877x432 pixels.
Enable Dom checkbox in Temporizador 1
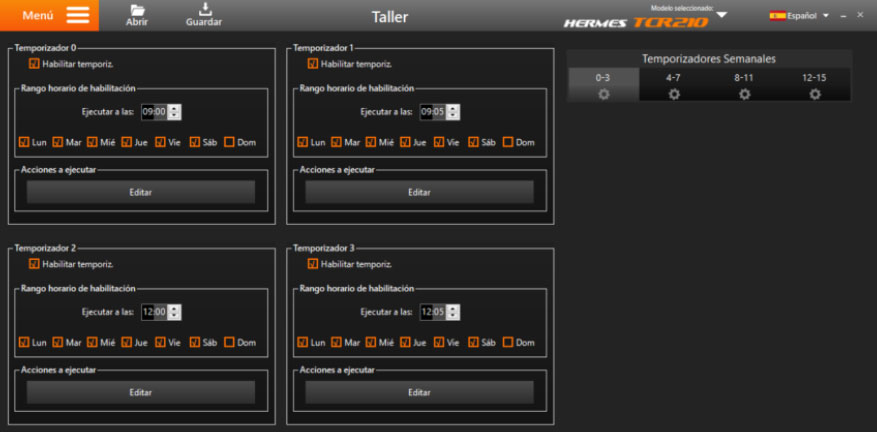tap(509, 142)
